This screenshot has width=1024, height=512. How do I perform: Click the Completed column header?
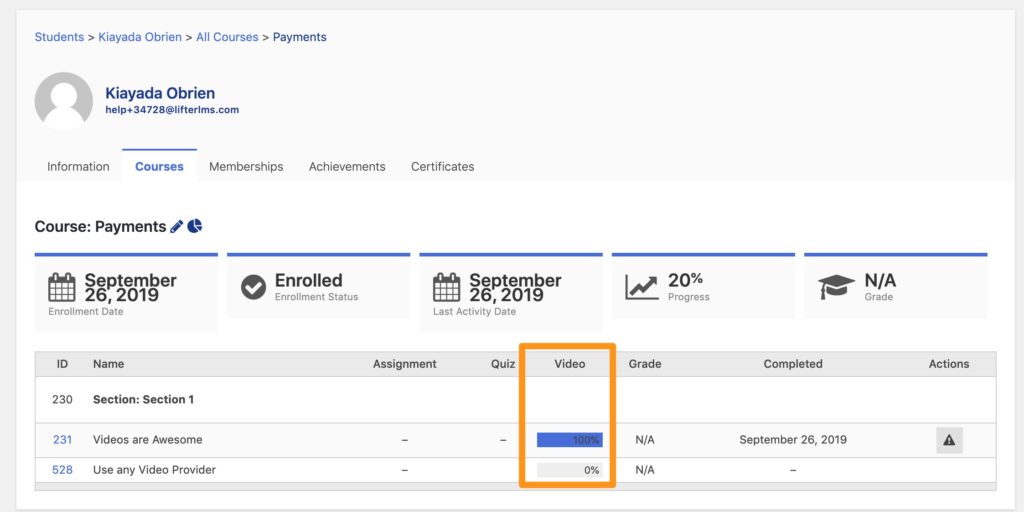pos(793,364)
